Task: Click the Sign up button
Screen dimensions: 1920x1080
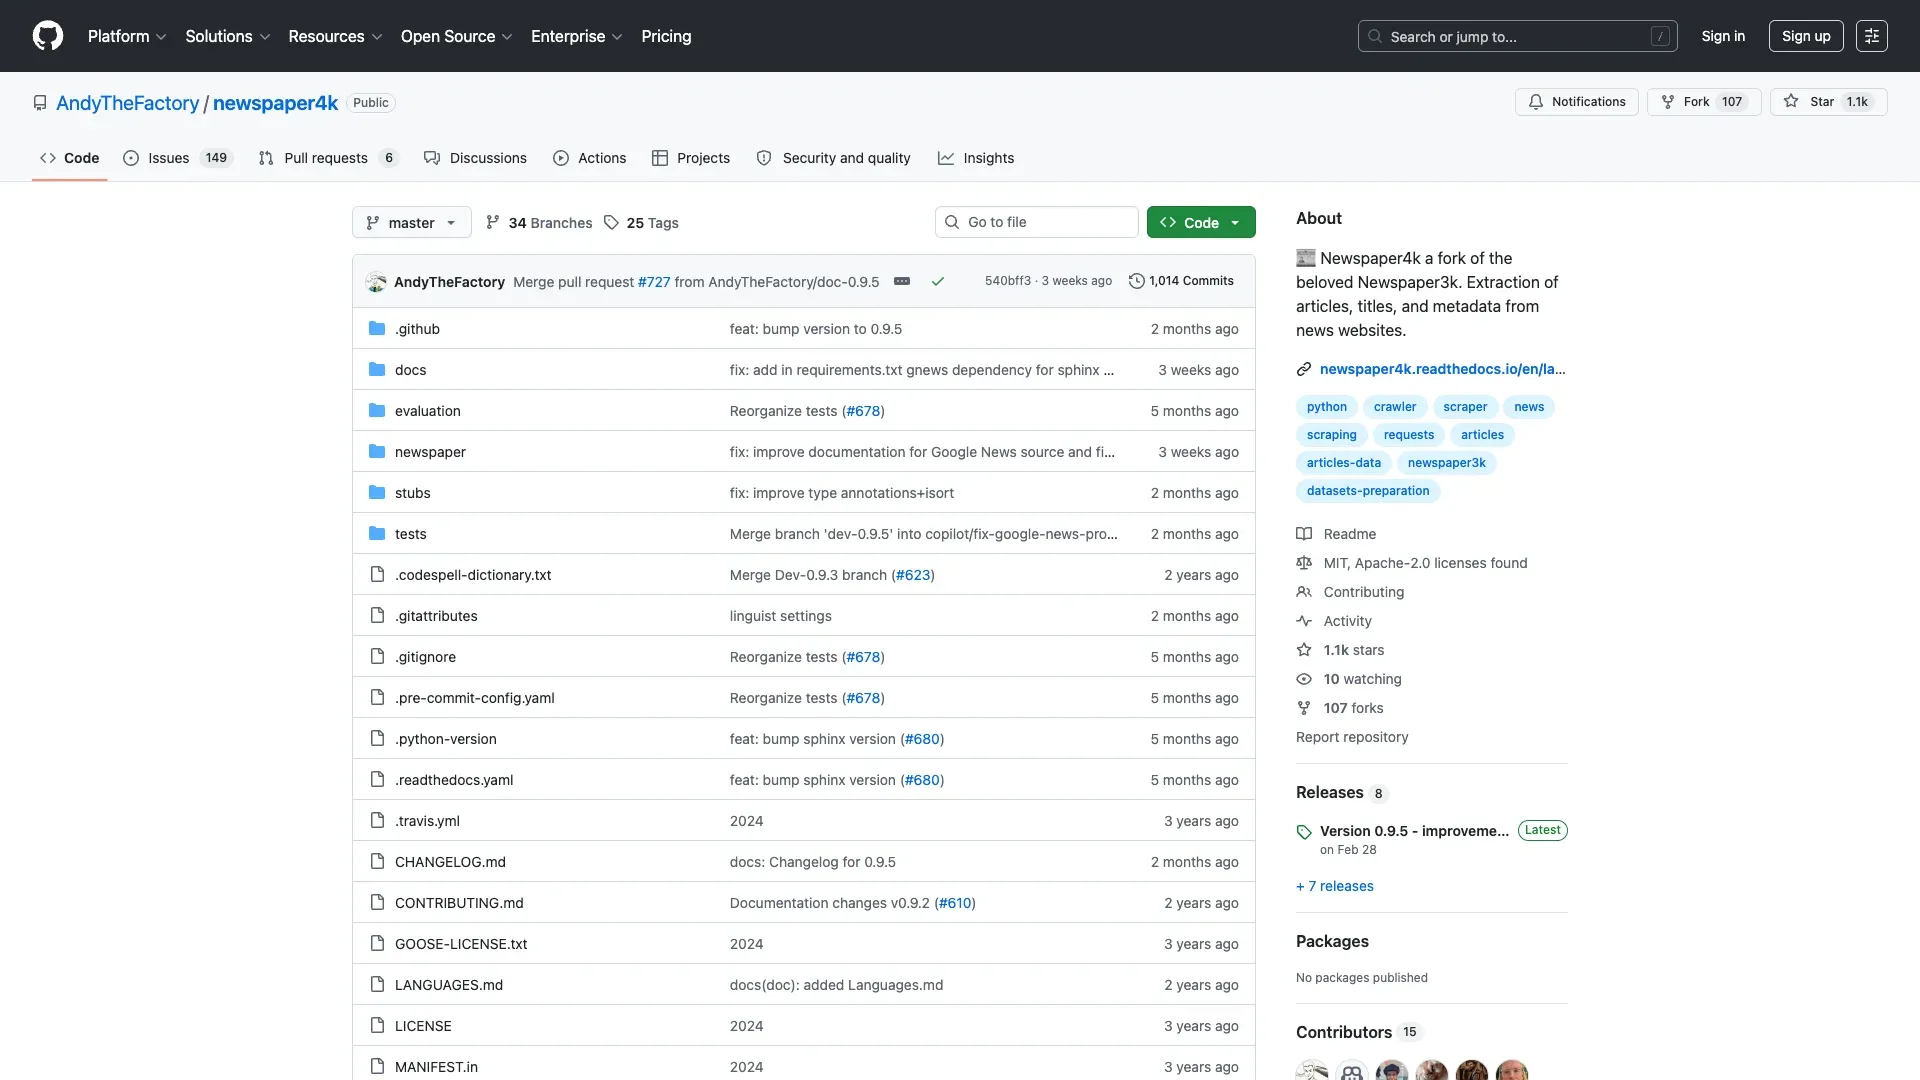Action: 1804,36
